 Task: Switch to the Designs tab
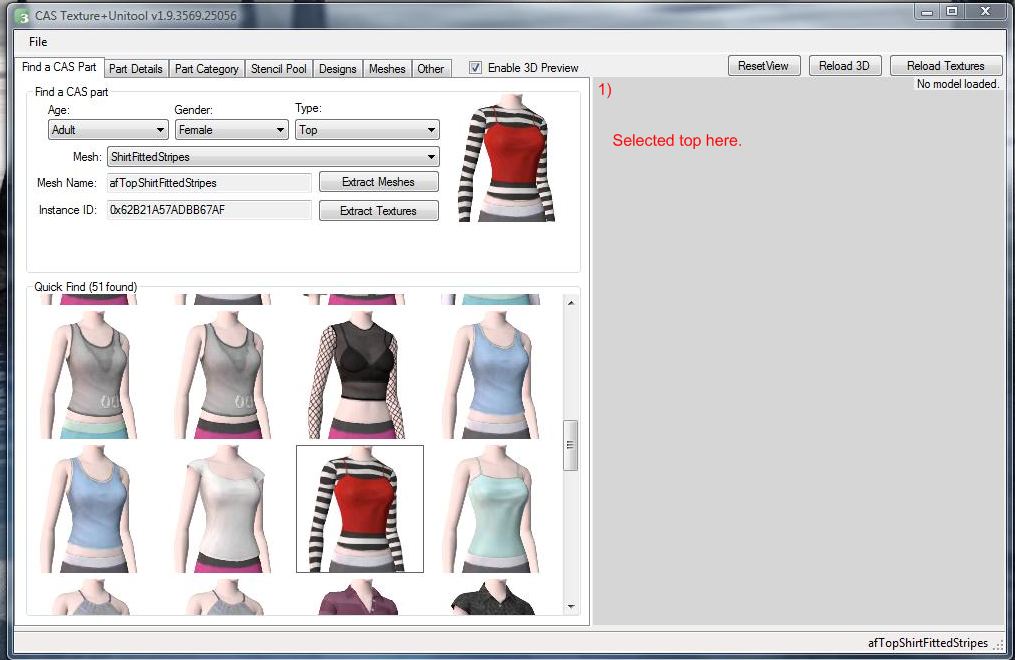[337, 68]
